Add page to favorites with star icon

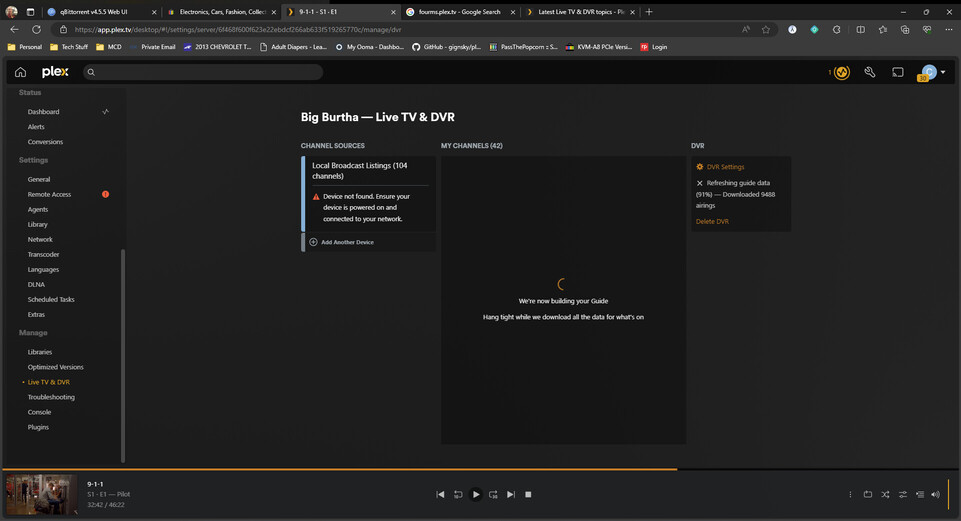click(x=765, y=29)
